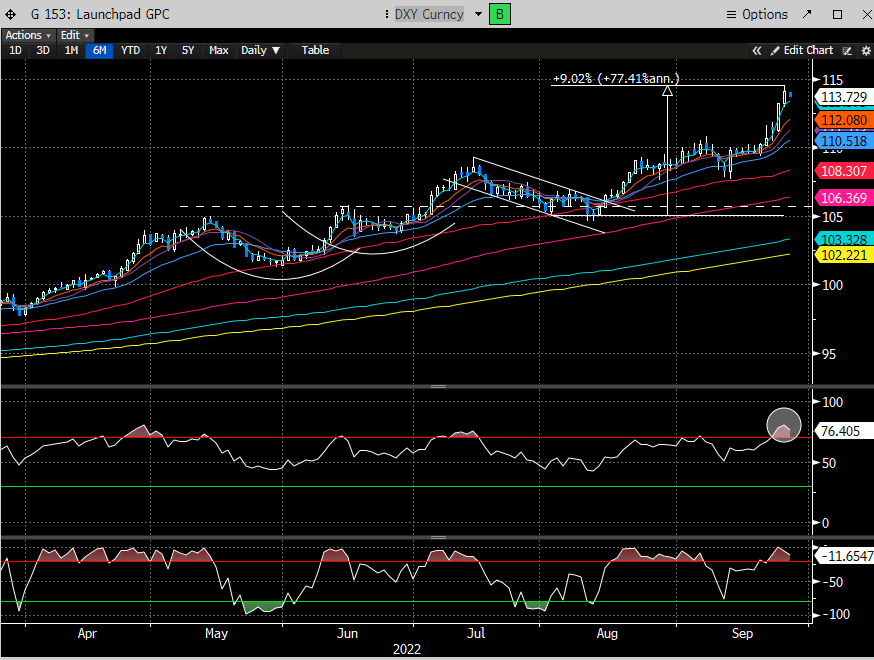Open the DXY Curncy security dropdown arrow
The width and height of the screenshot is (874, 660).
478,14
